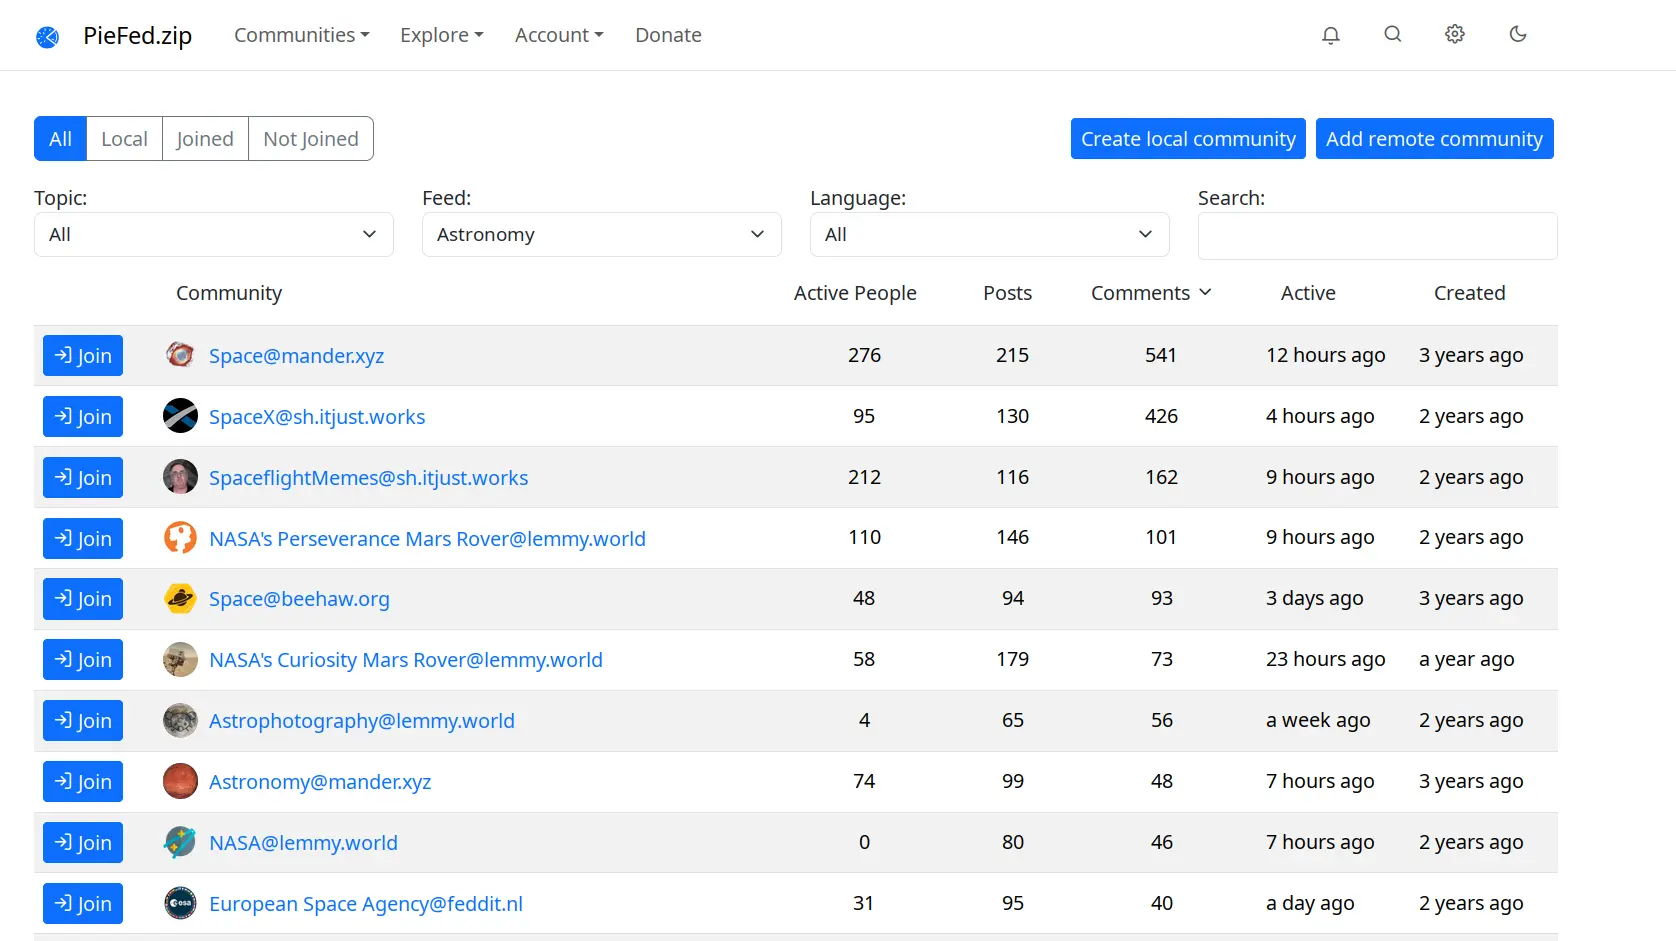
Task: Click the PieFed logo icon
Action: (x=47, y=37)
